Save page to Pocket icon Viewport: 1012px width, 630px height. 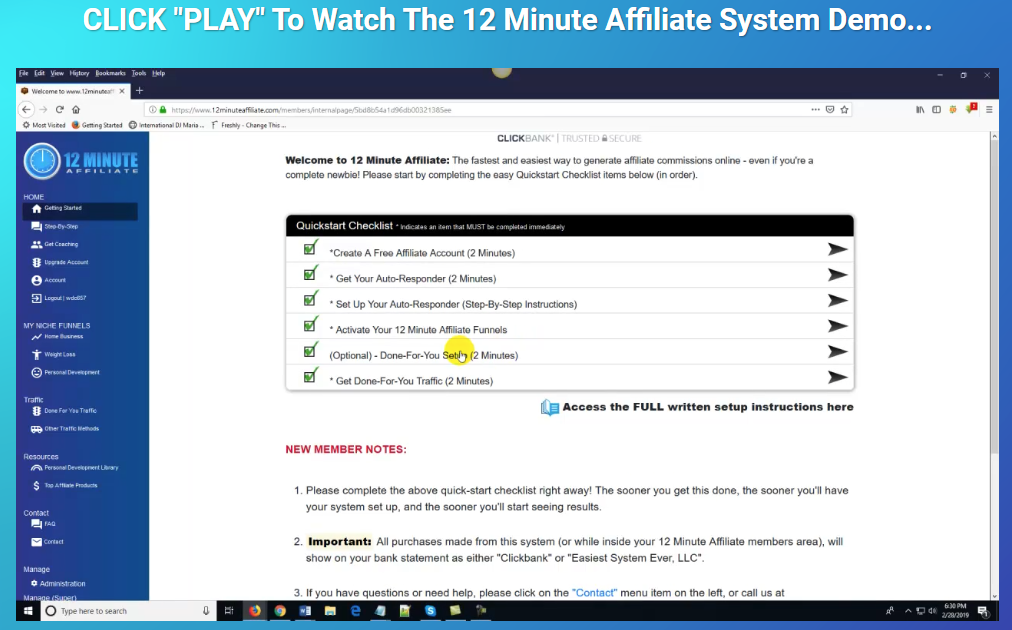[830, 110]
